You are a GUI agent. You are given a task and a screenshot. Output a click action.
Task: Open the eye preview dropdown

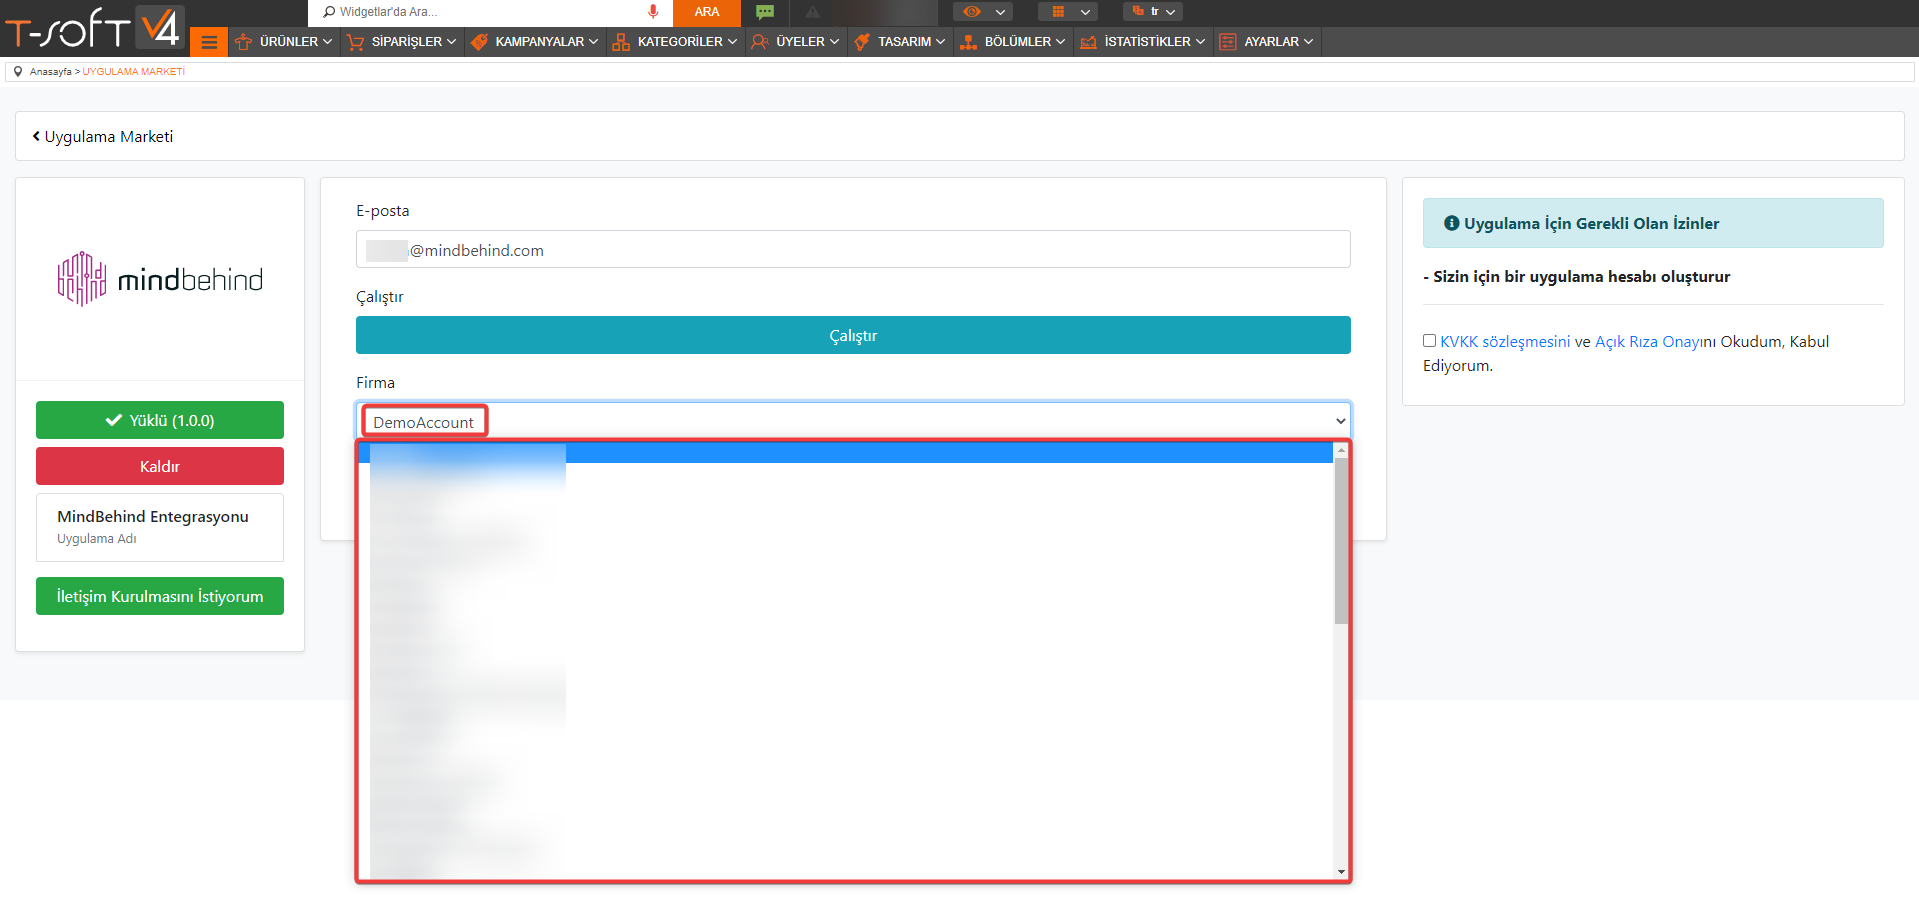pyautogui.click(x=983, y=12)
